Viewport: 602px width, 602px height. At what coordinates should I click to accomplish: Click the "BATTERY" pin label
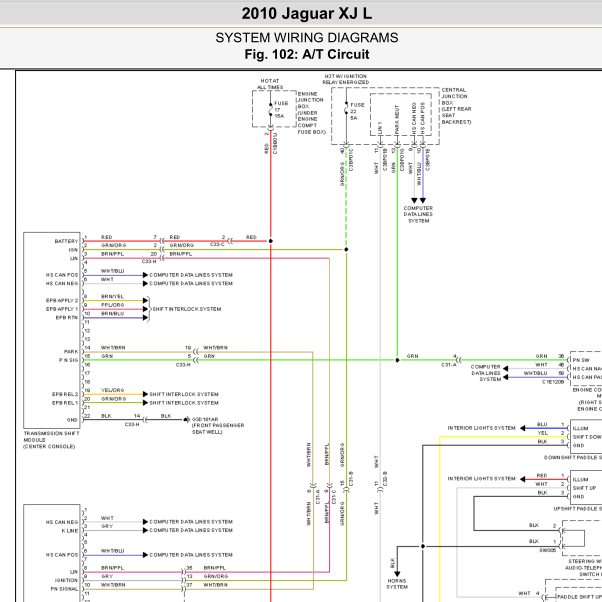point(66,241)
